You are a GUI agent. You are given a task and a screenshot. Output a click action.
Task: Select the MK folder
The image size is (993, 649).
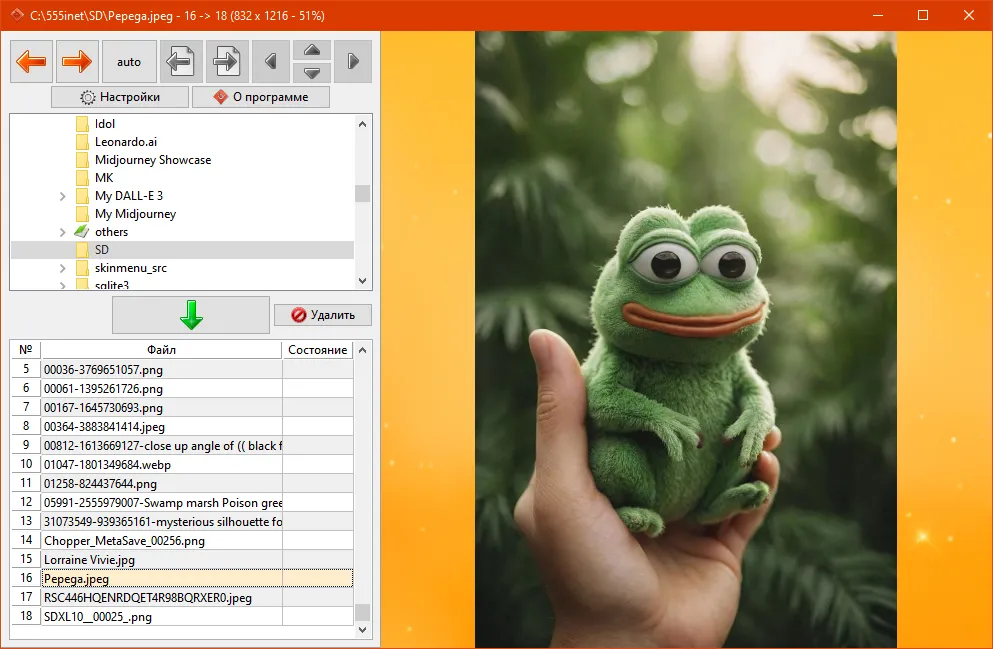point(104,178)
